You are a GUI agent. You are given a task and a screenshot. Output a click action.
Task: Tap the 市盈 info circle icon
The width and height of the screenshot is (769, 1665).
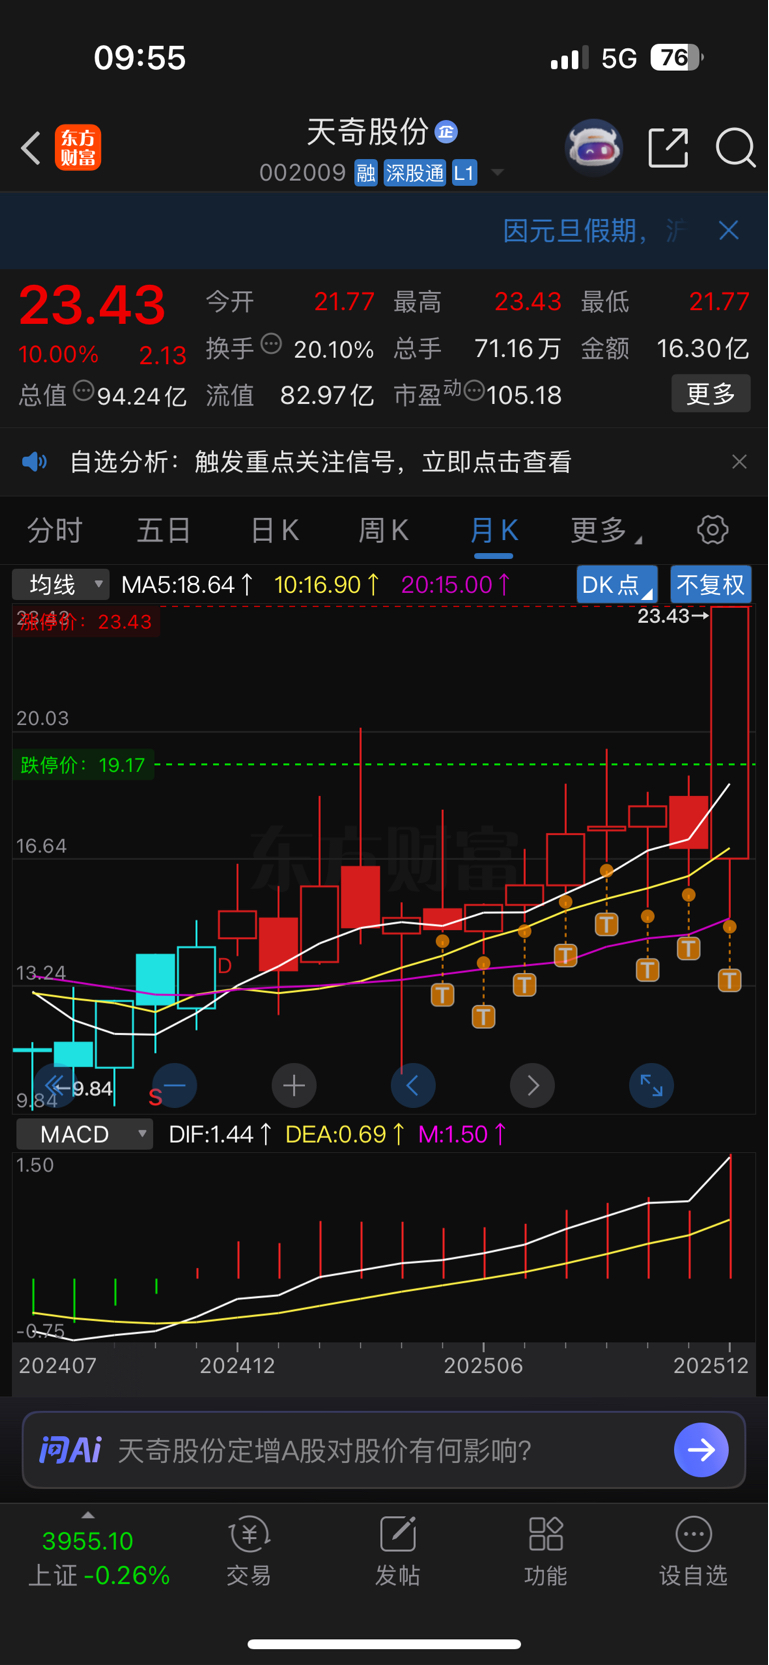474,391
